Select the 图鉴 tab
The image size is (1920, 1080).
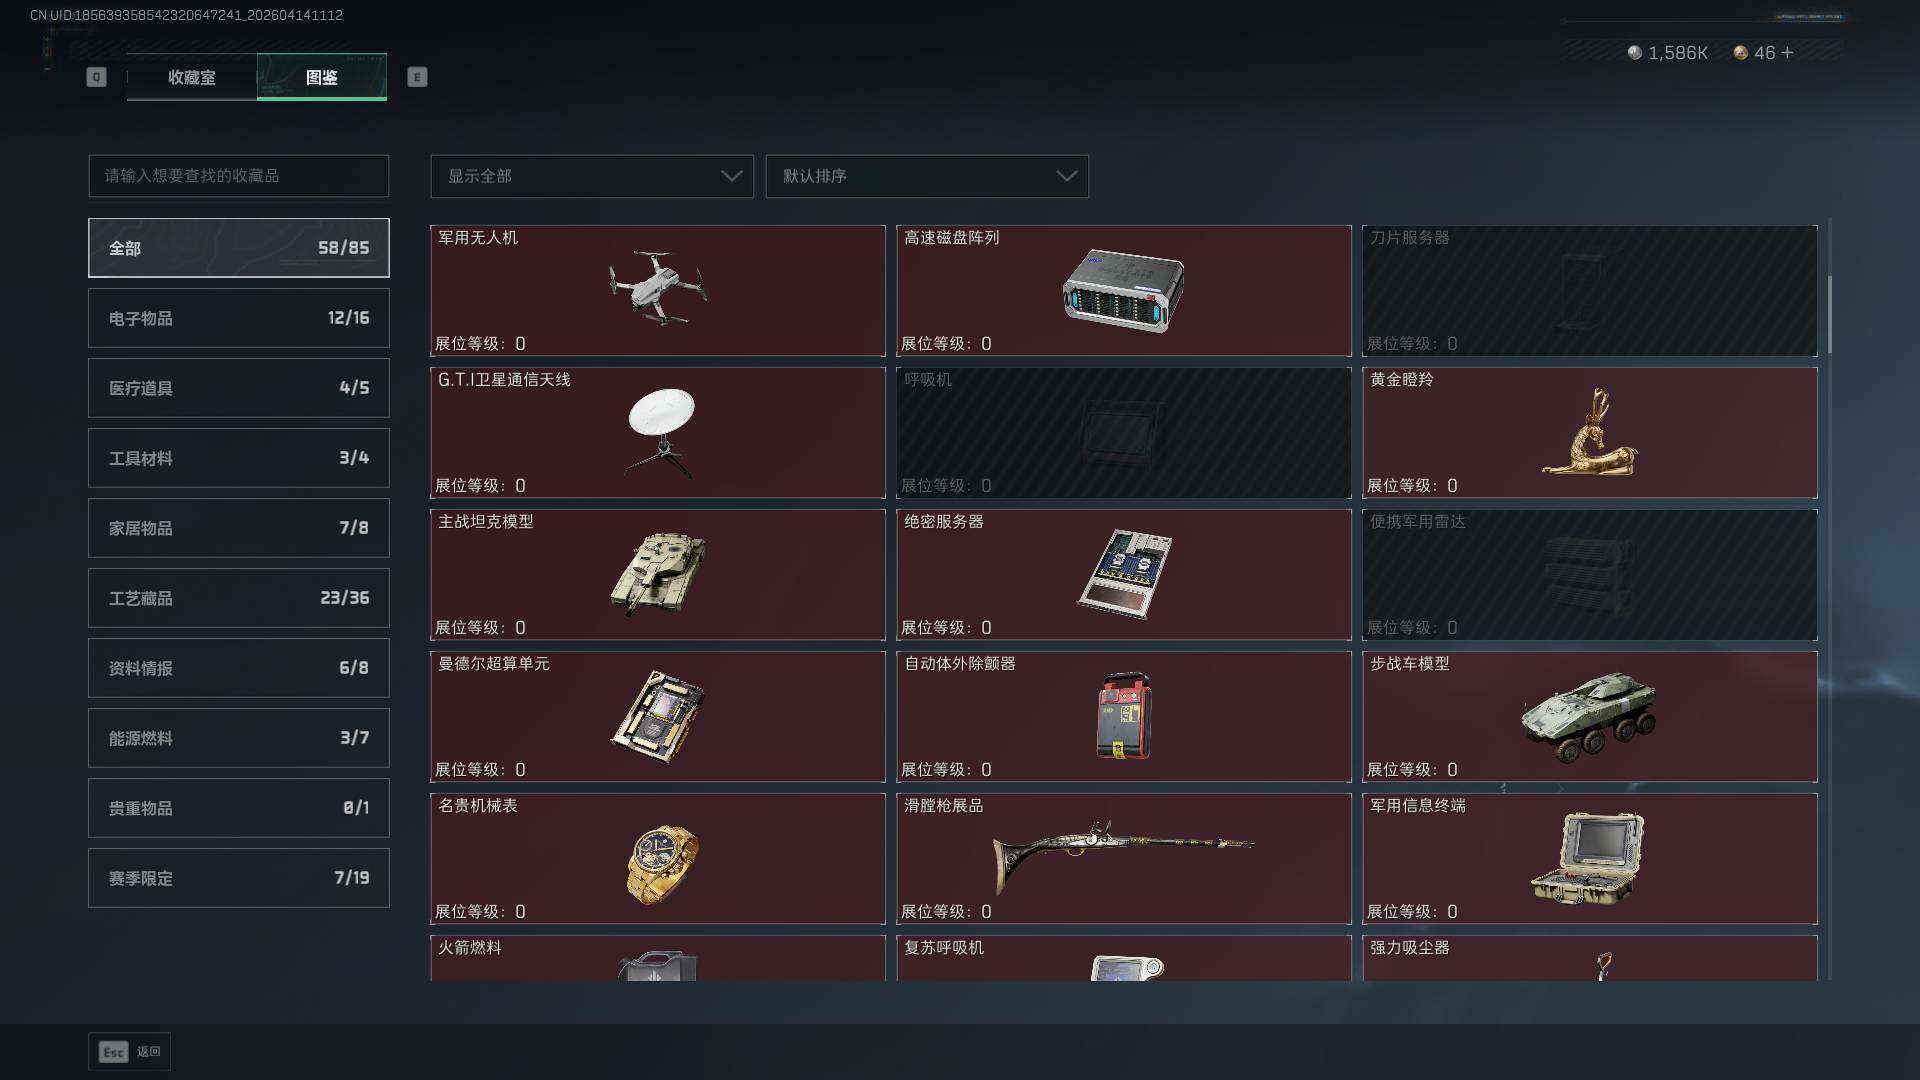[x=322, y=77]
